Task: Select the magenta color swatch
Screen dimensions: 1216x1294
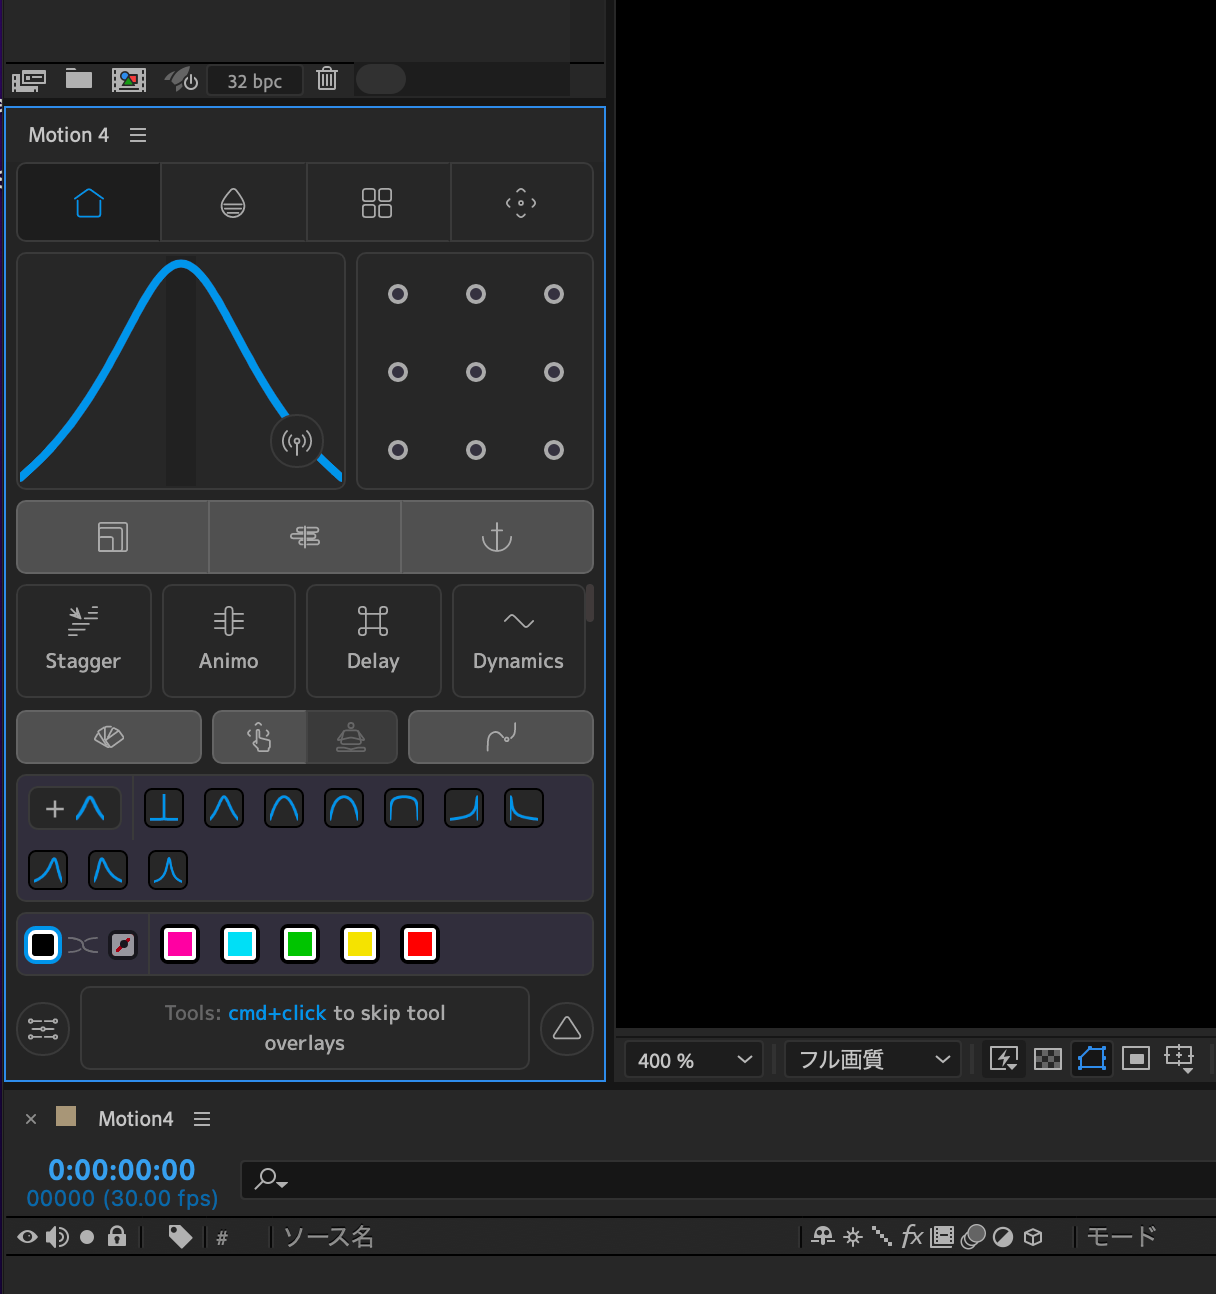Action: pyautogui.click(x=179, y=944)
